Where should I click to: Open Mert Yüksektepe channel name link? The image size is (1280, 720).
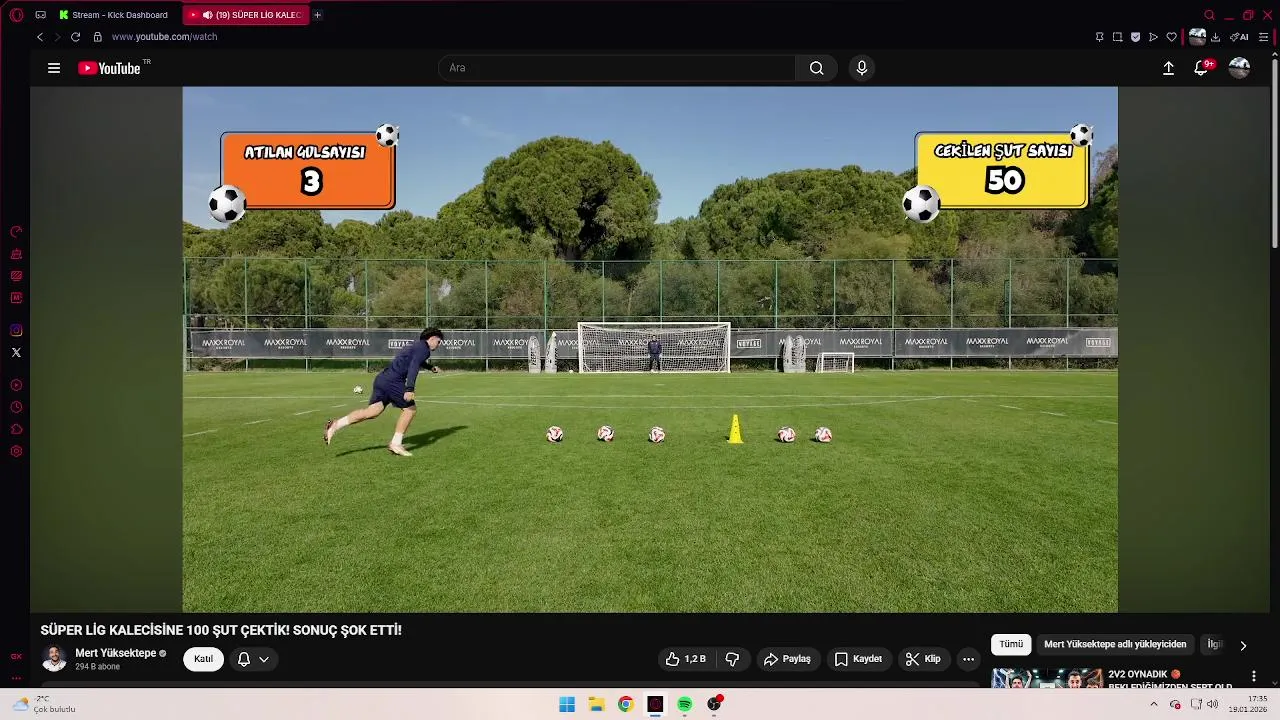click(116, 653)
